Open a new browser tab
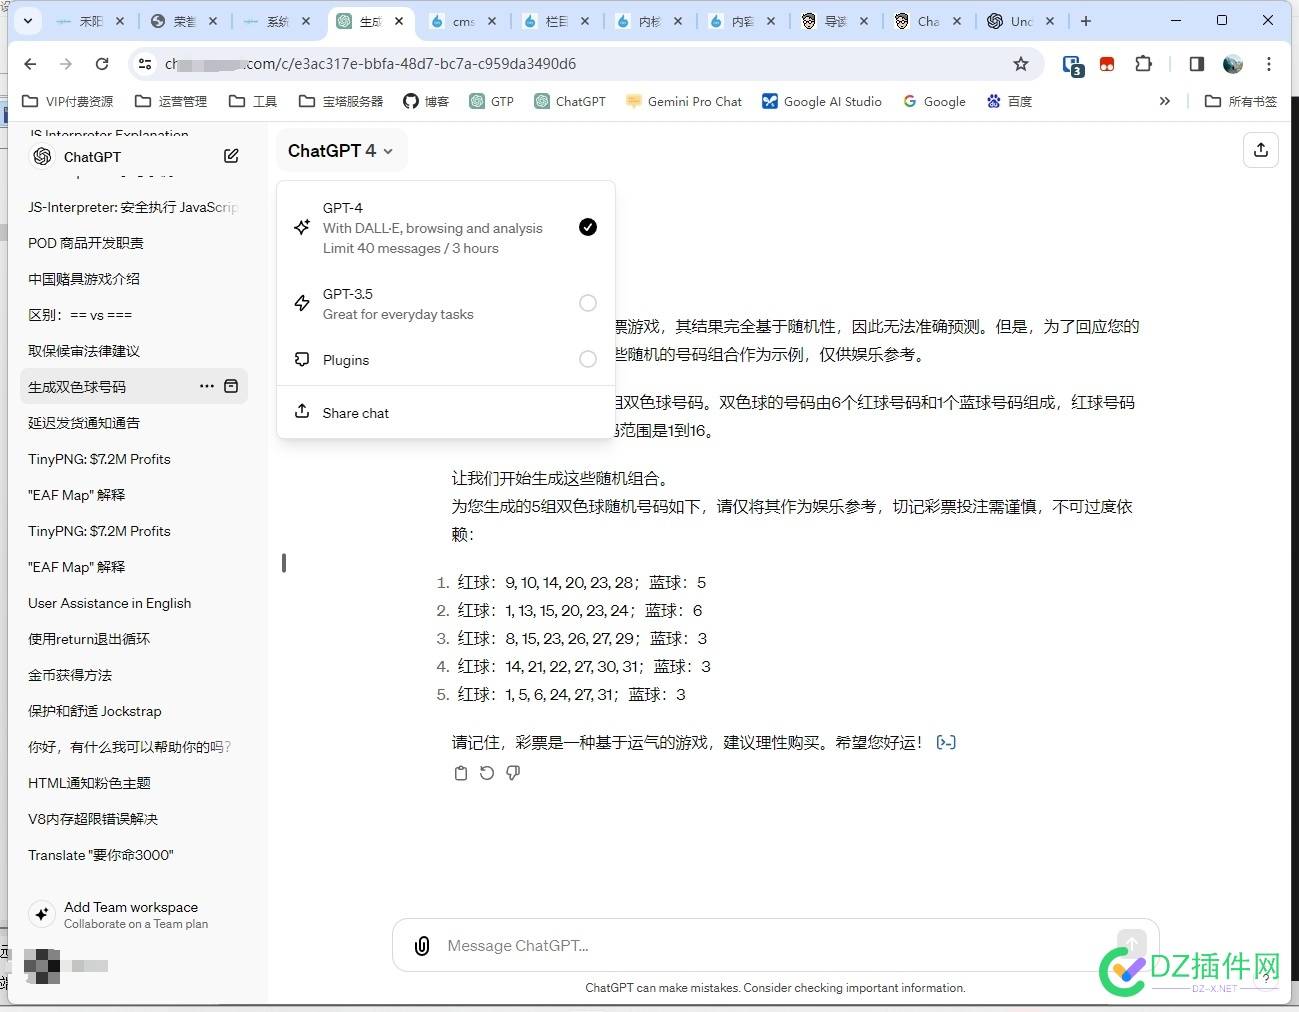Screen dimensions: 1299x1012 (x=1086, y=21)
